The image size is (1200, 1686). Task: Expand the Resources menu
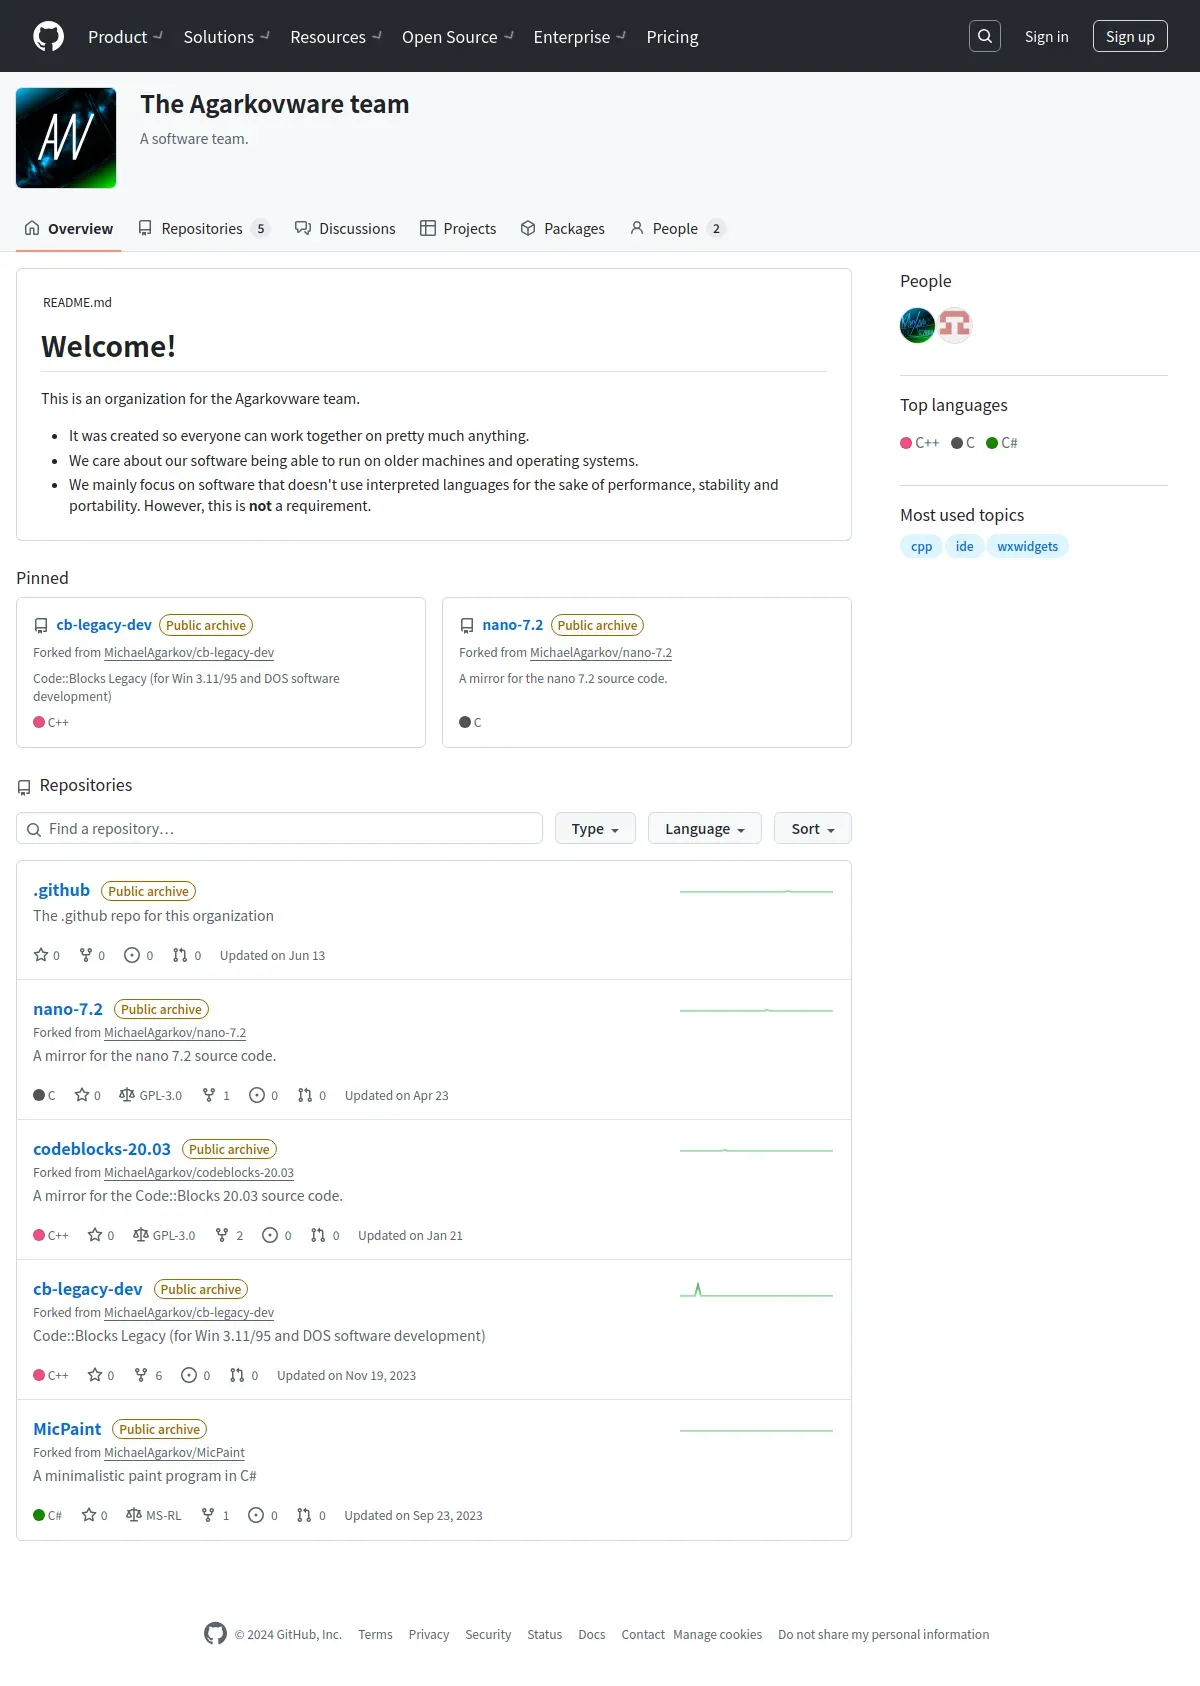coord(335,36)
